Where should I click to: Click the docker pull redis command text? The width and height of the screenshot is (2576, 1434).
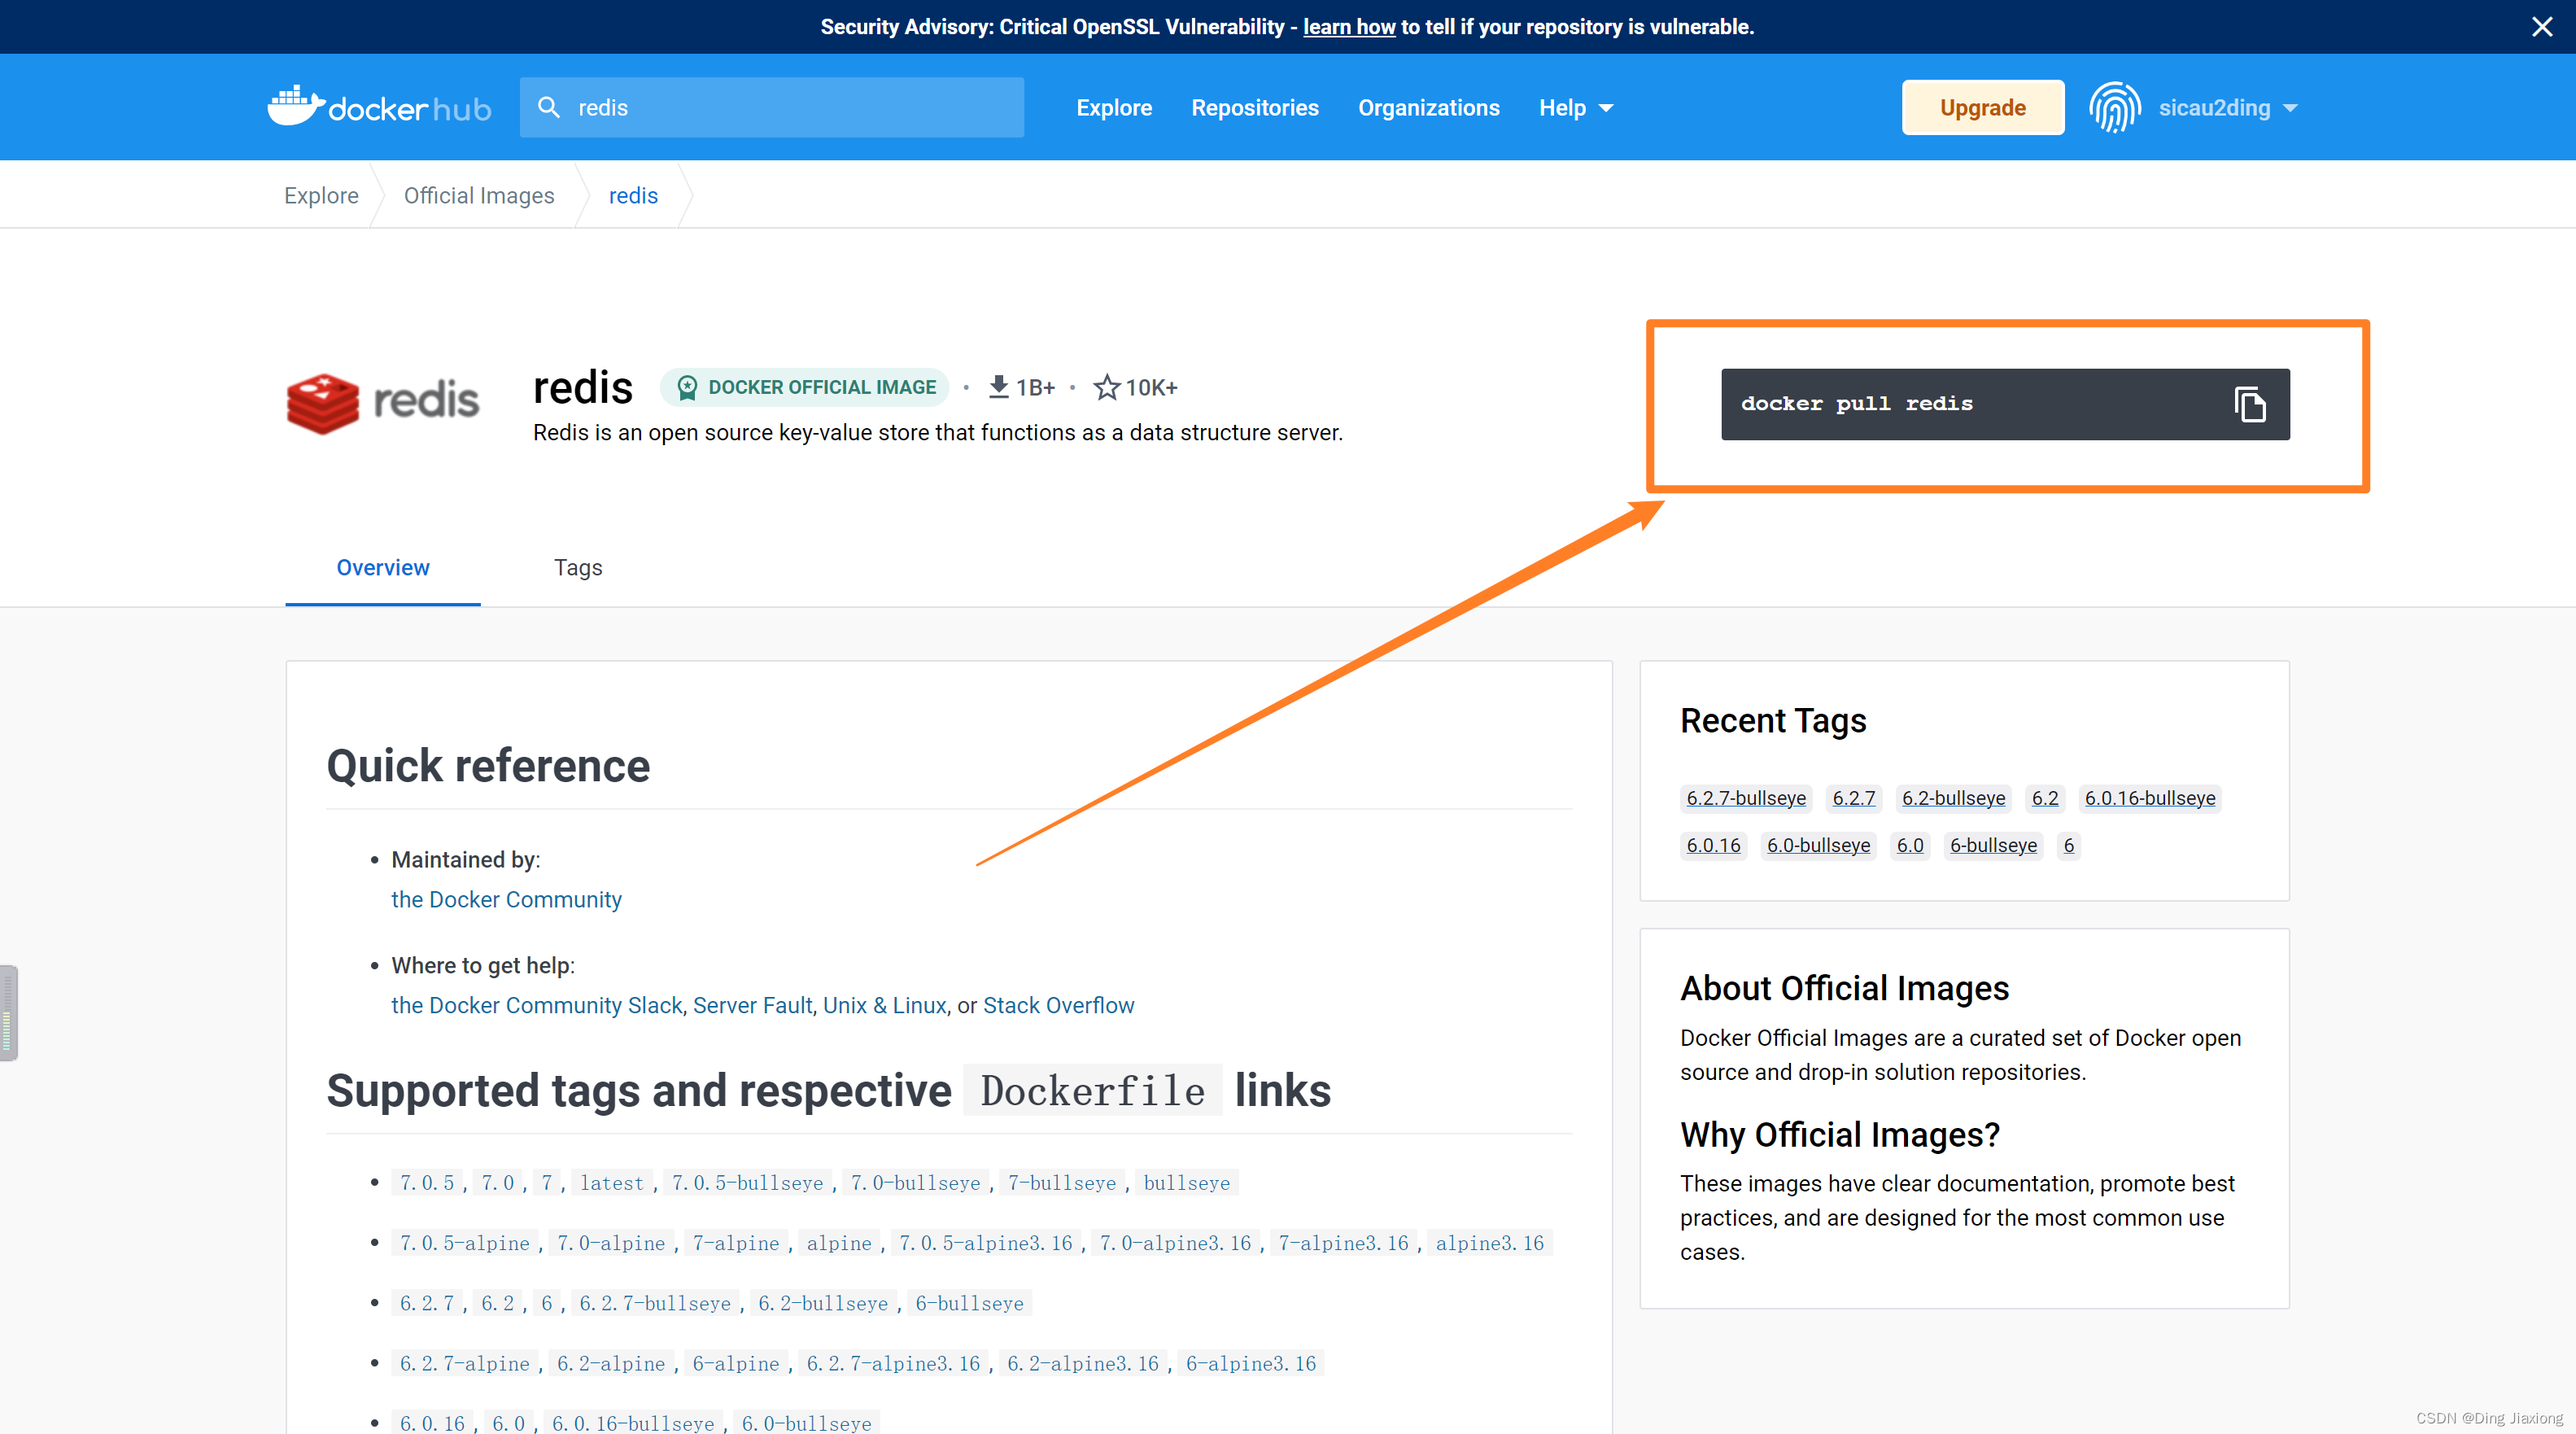tap(1857, 403)
